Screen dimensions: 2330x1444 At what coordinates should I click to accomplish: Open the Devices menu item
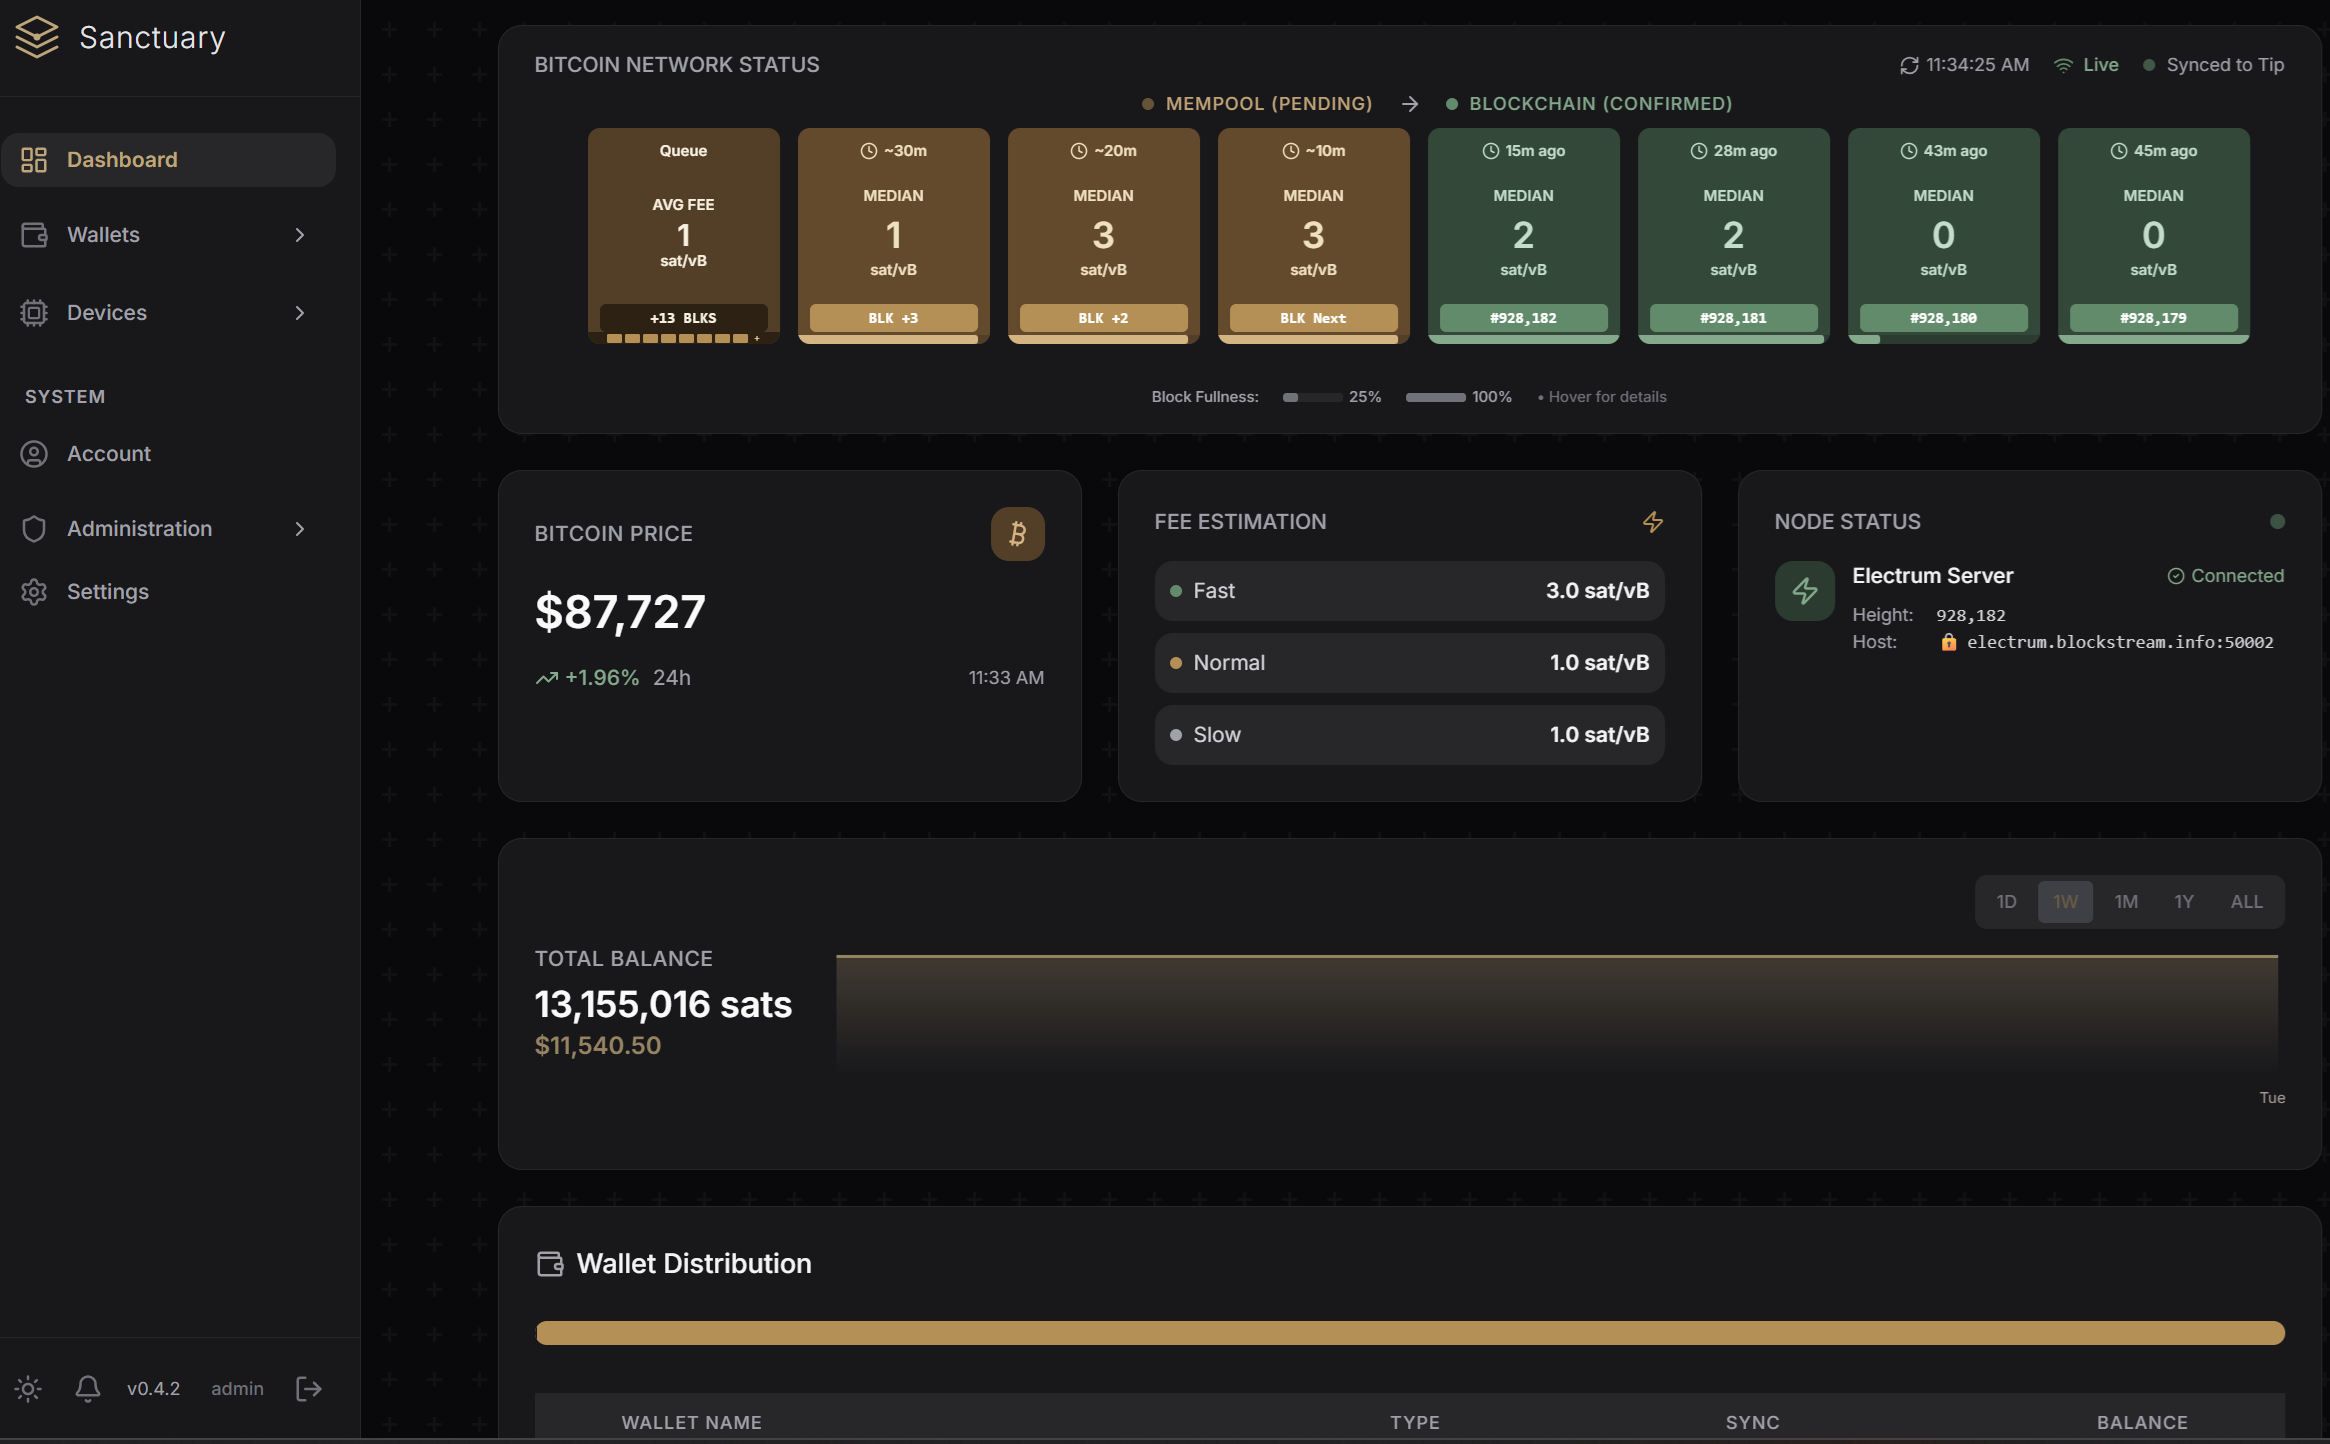(x=168, y=313)
